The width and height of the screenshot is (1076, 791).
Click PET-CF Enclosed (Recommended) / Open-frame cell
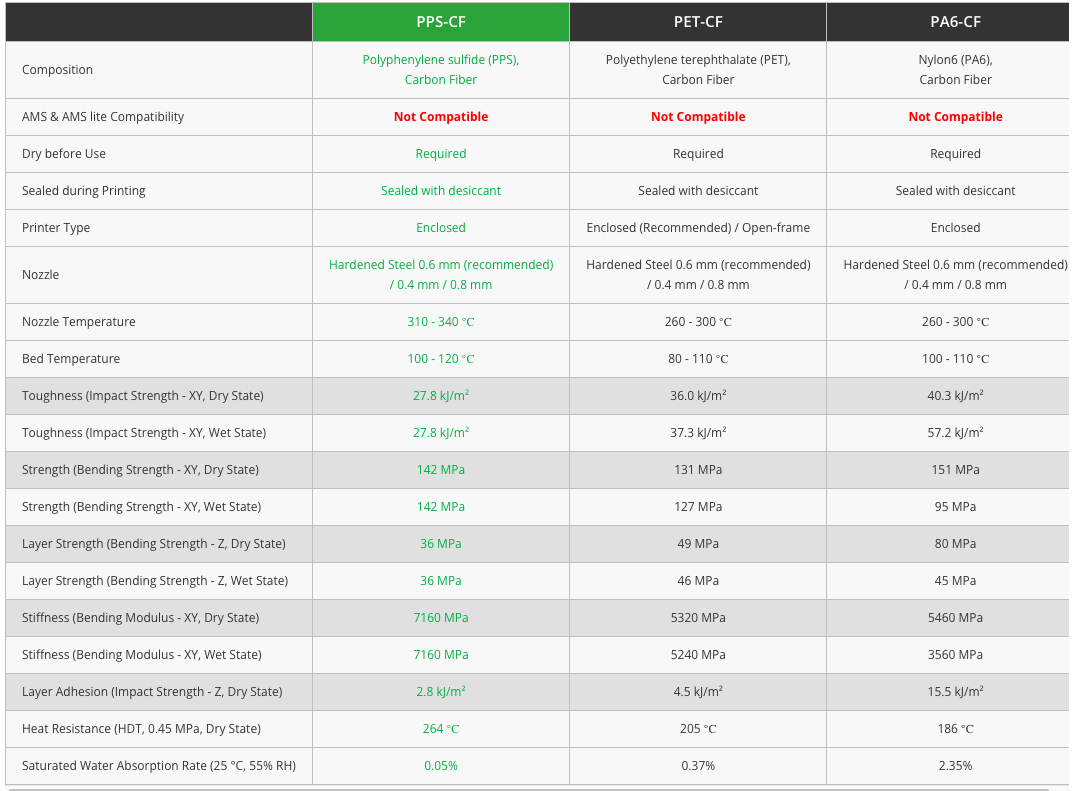point(698,228)
